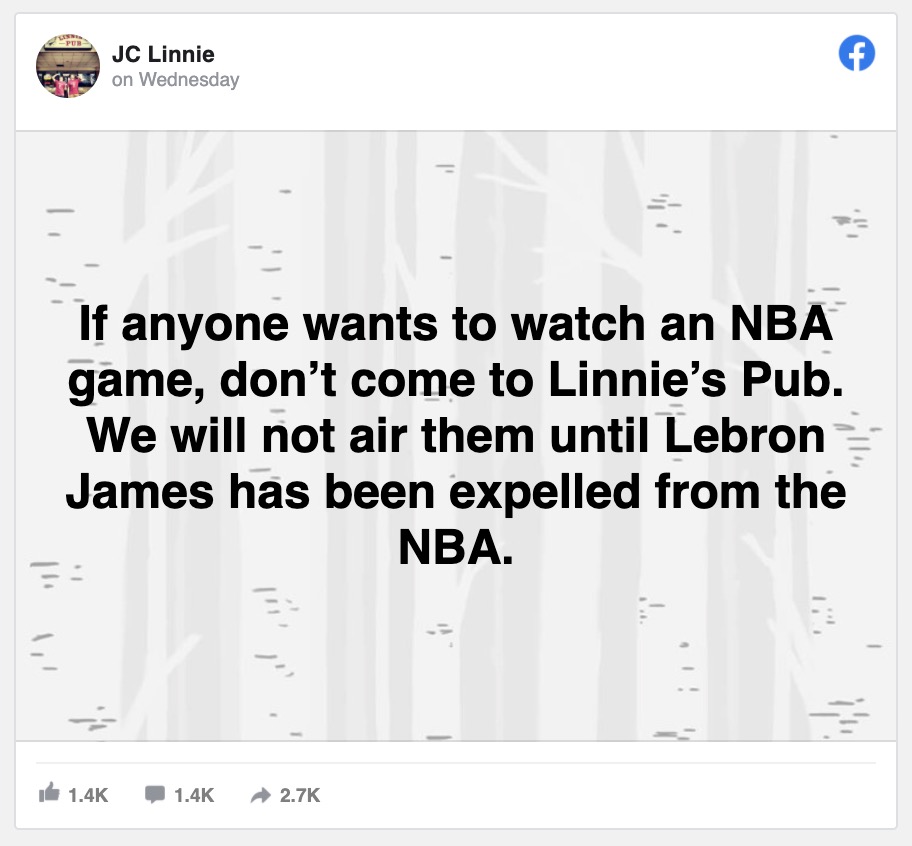Viewport: 912px width, 846px height.
Task: Click the phrase "We will not air them"
Action: pos(310,436)
